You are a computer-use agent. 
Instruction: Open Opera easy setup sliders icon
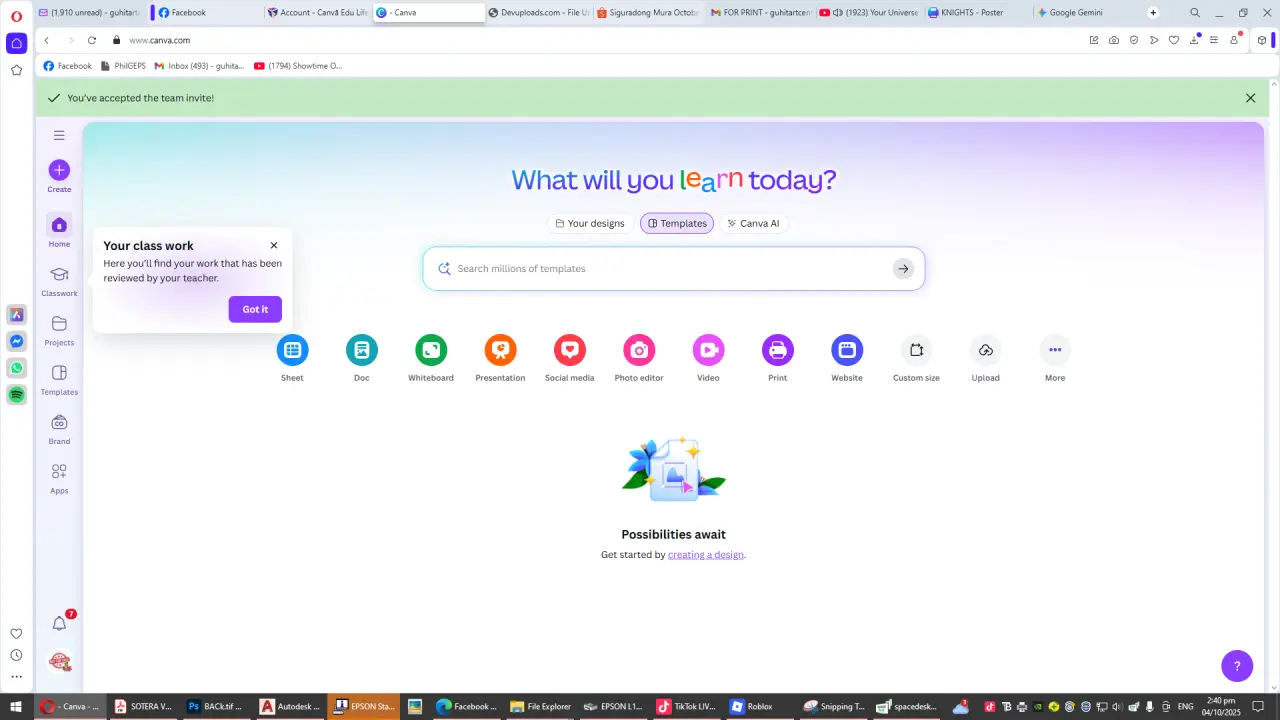1214,40
